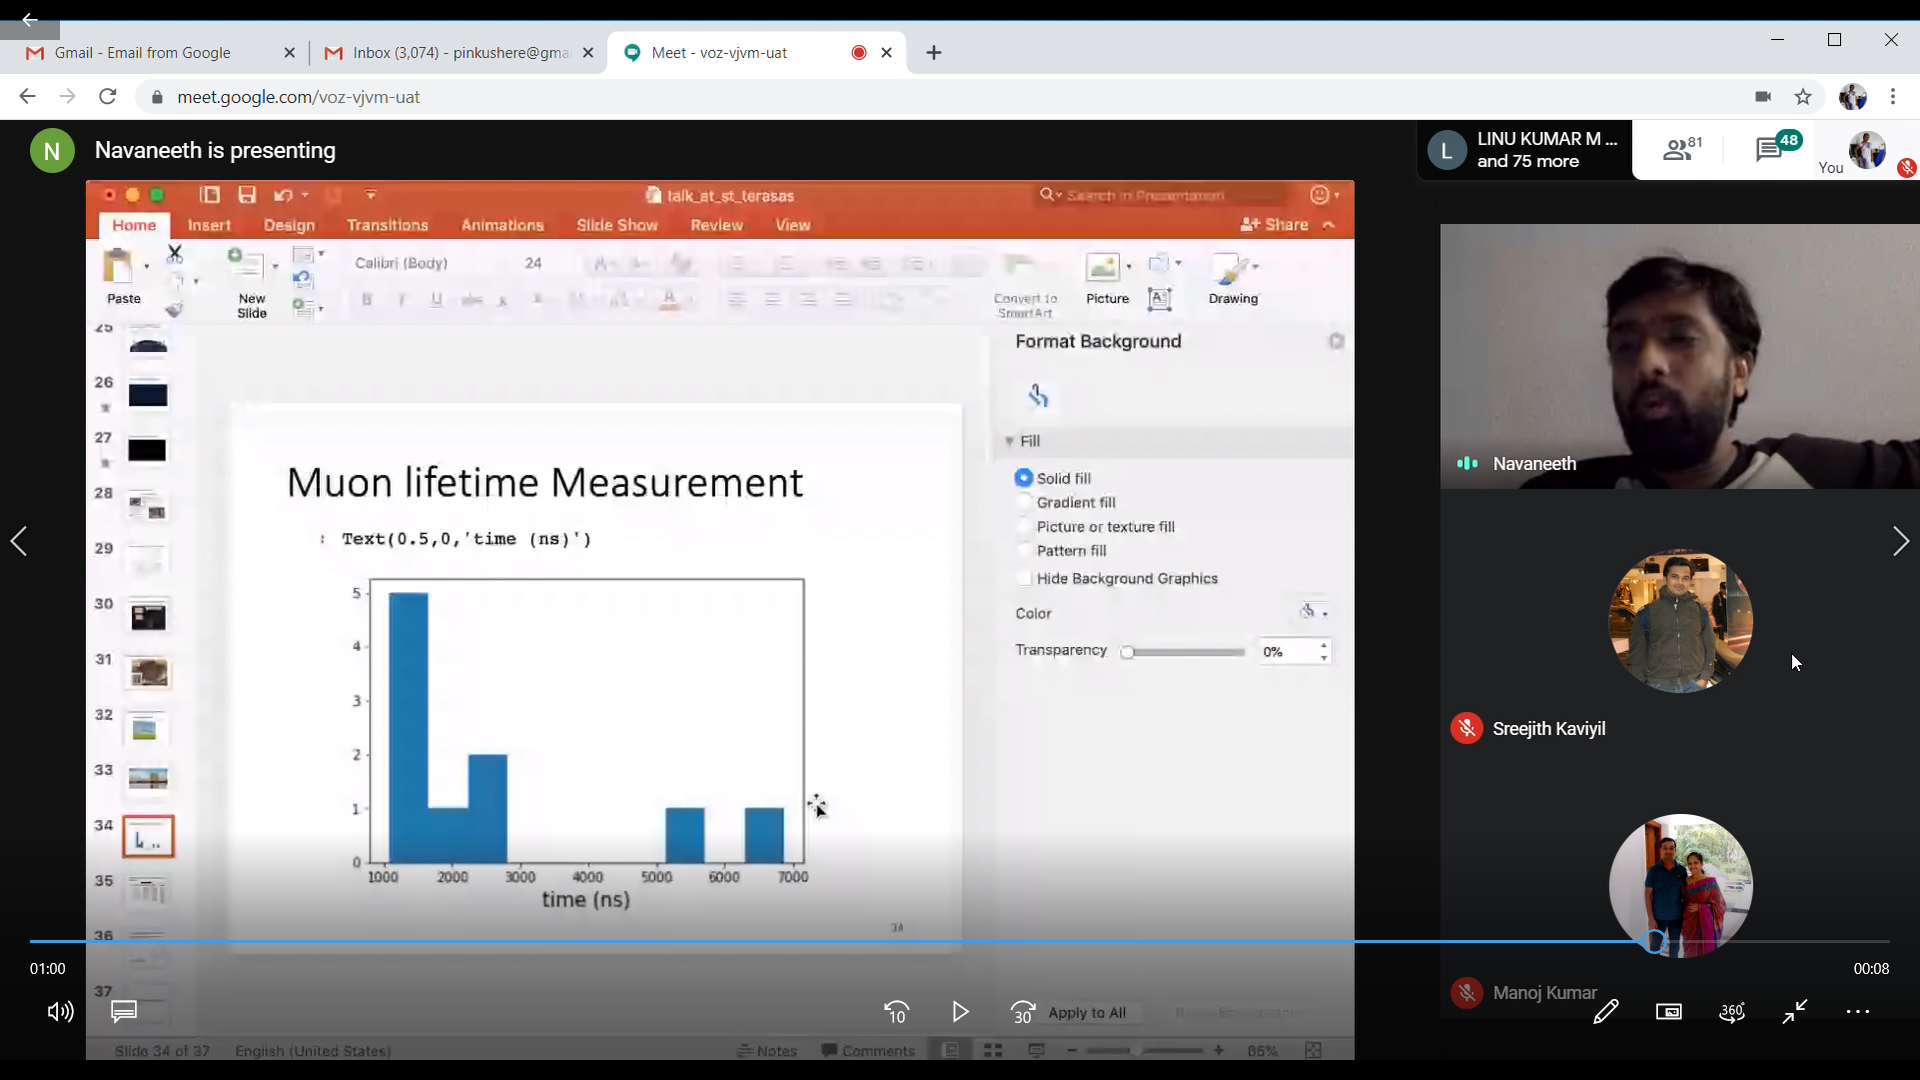Image resolution: width=1920 pixels, height=1080 pixels.
Task: Select slide 26 thumbnail
Action: click(148, 395)
